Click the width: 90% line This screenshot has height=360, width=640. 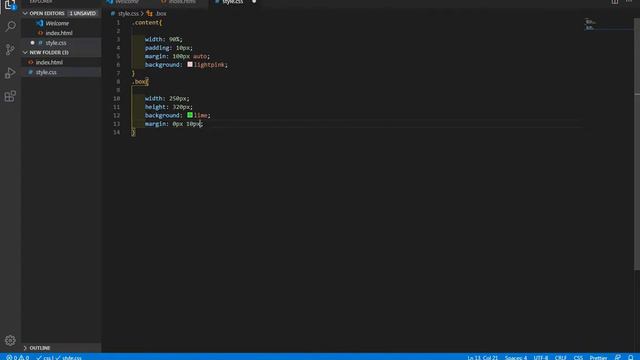163,39
